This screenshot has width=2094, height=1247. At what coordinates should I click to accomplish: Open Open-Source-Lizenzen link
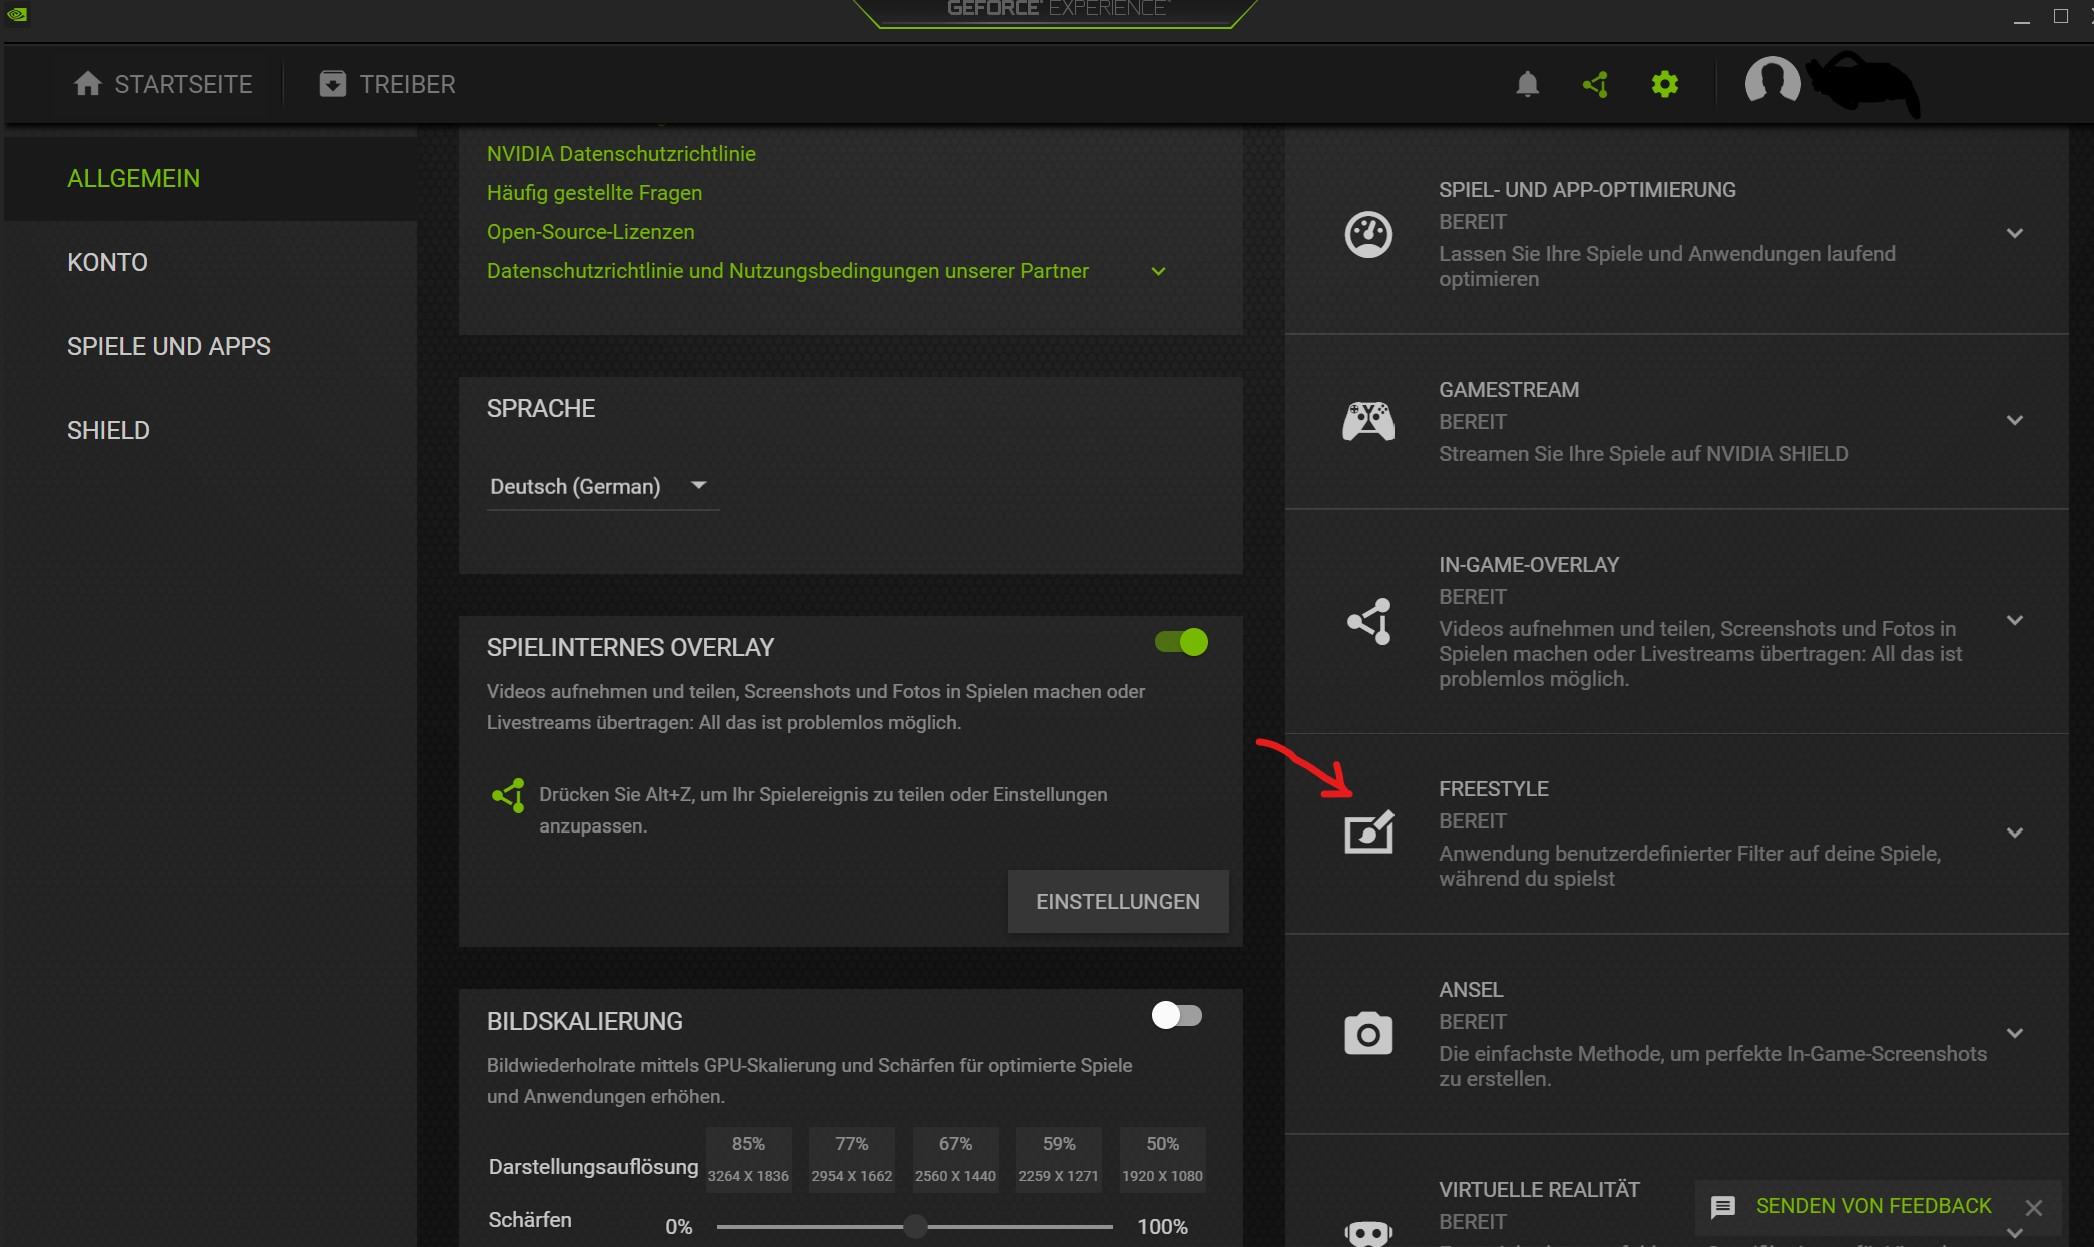point(590,232)
